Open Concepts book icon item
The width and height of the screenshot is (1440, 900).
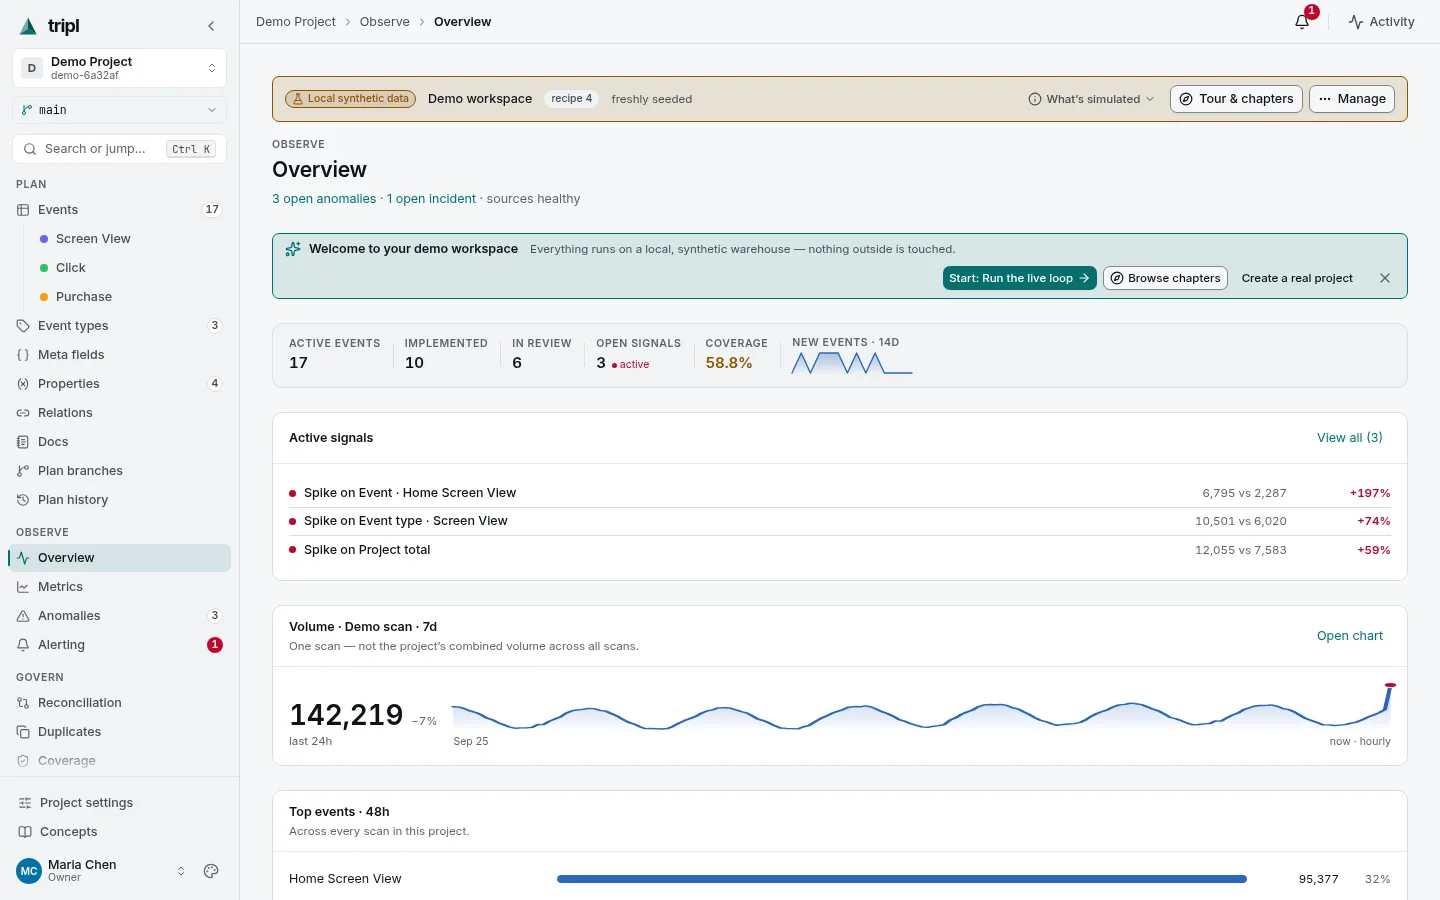[119, 832]
